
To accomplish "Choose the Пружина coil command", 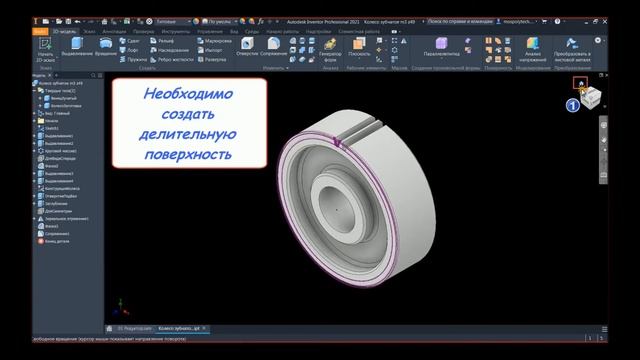I will click(x=133, y=60).
